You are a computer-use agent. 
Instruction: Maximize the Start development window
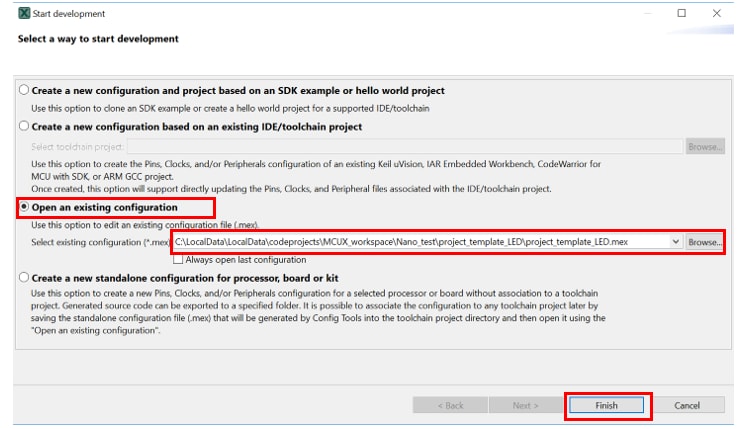[682, 14]
